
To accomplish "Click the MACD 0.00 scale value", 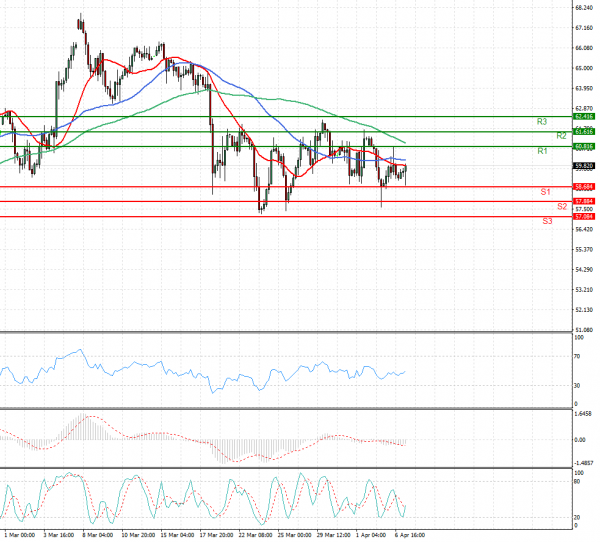I will [580, 440].
